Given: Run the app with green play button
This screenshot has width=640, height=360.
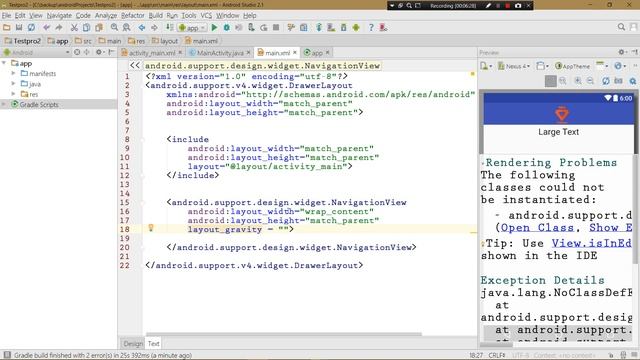Looking at the screenshot, I should point(214,28).
